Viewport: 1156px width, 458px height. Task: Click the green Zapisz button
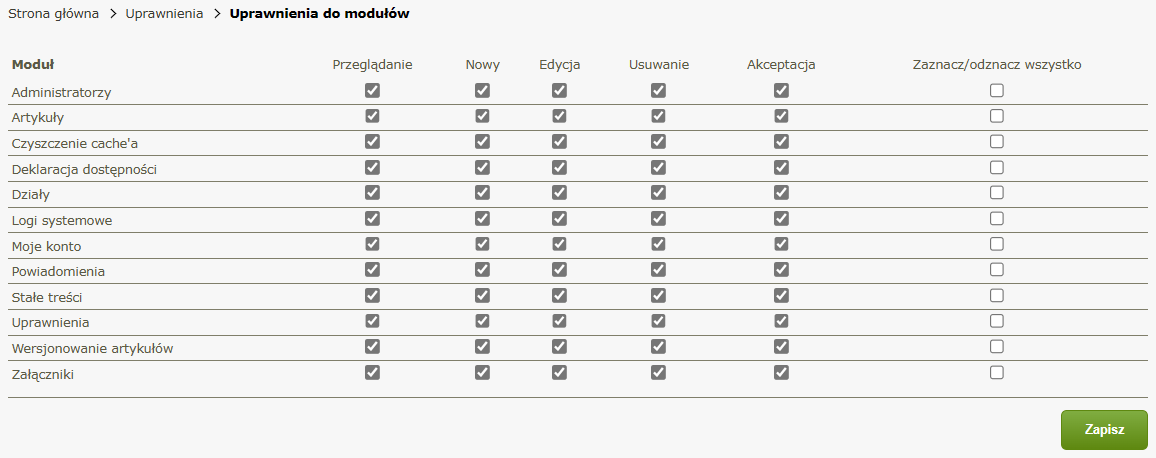1104,430
